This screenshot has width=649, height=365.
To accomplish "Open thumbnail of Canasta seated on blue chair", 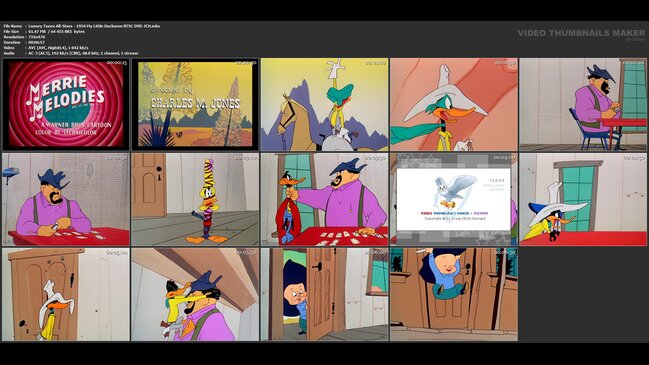I will (x=583, y=104).
